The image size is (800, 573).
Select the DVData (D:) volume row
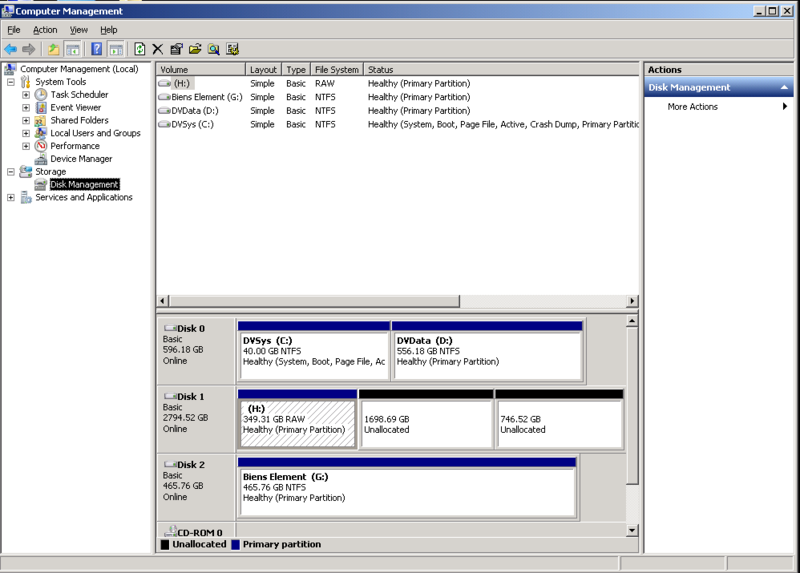tap(398, 111)
